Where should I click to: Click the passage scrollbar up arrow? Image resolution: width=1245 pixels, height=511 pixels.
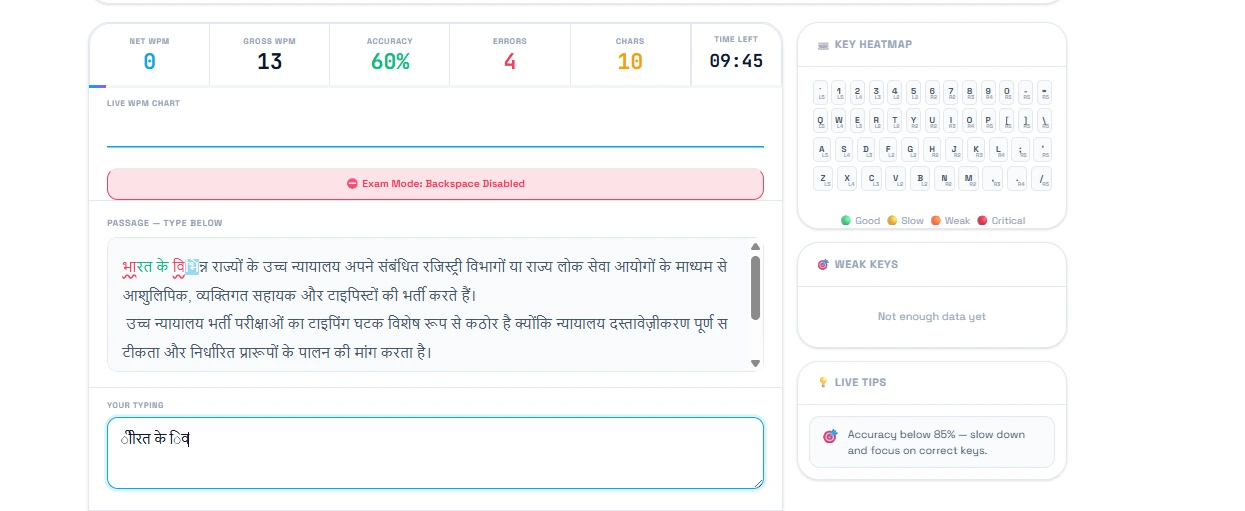tap(756, 246)
